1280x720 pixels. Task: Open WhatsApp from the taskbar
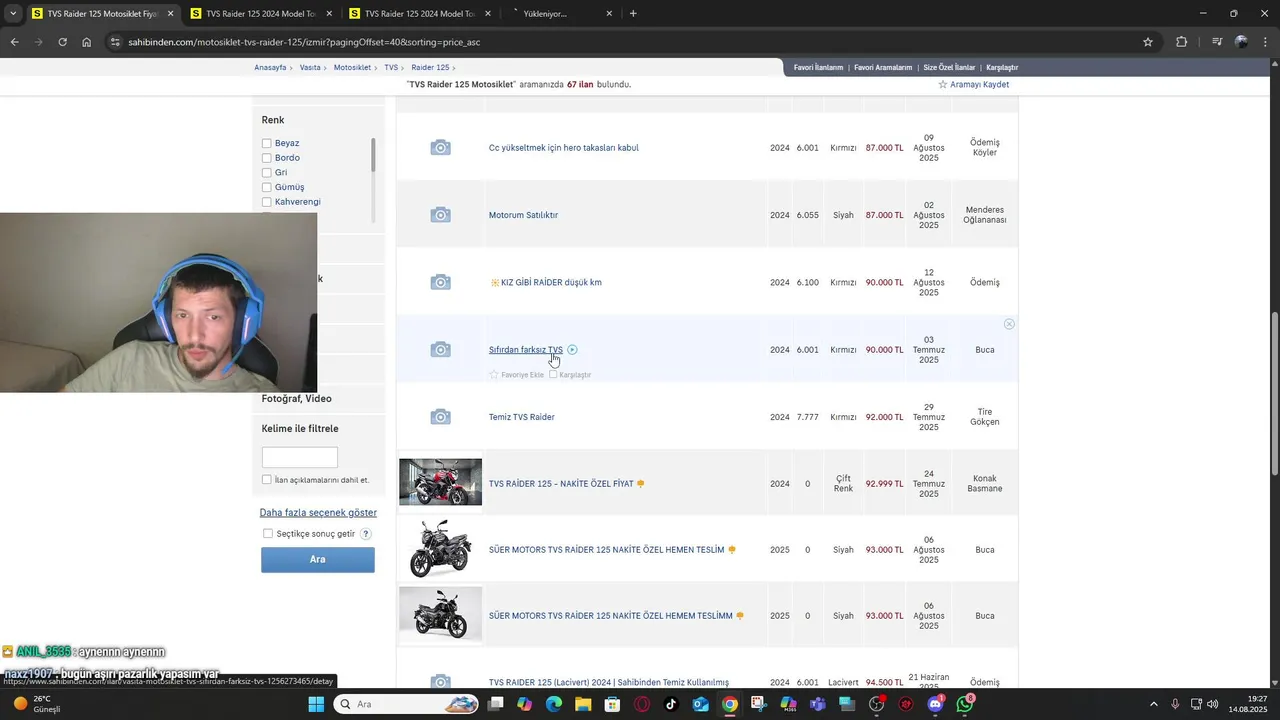point(965,704)
